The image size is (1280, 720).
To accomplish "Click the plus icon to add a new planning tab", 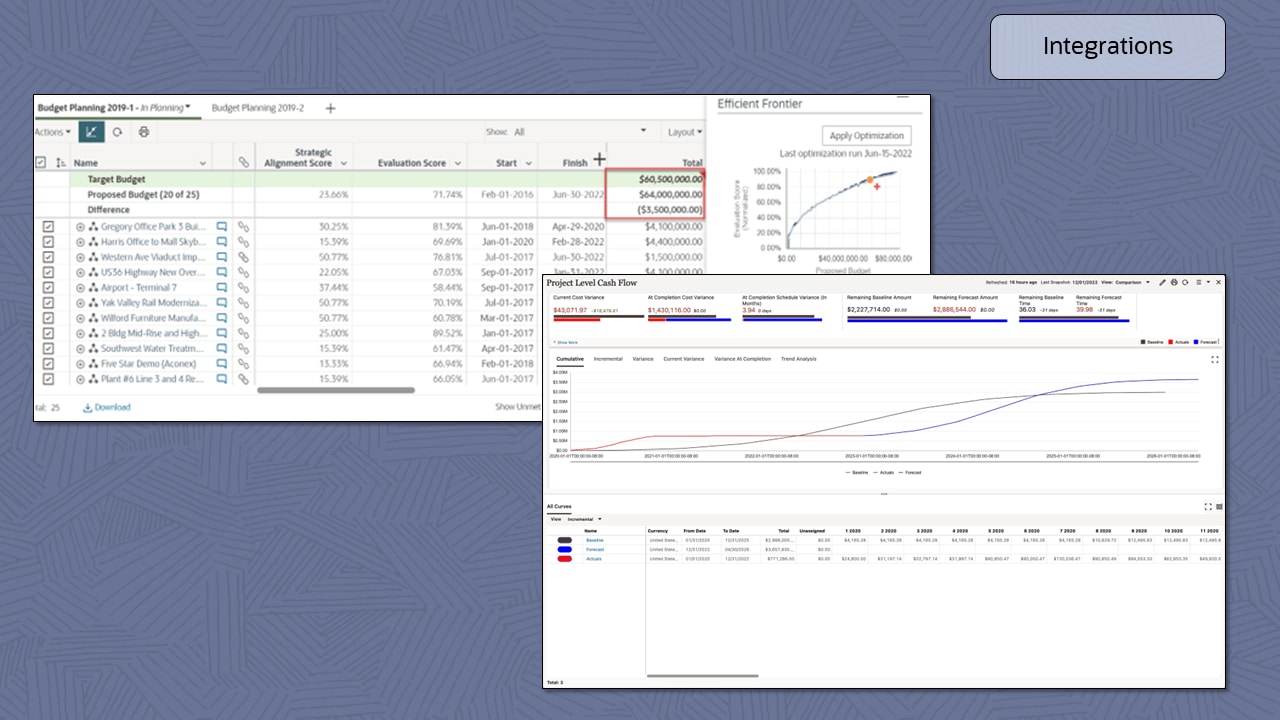I will tap(330, 107).
